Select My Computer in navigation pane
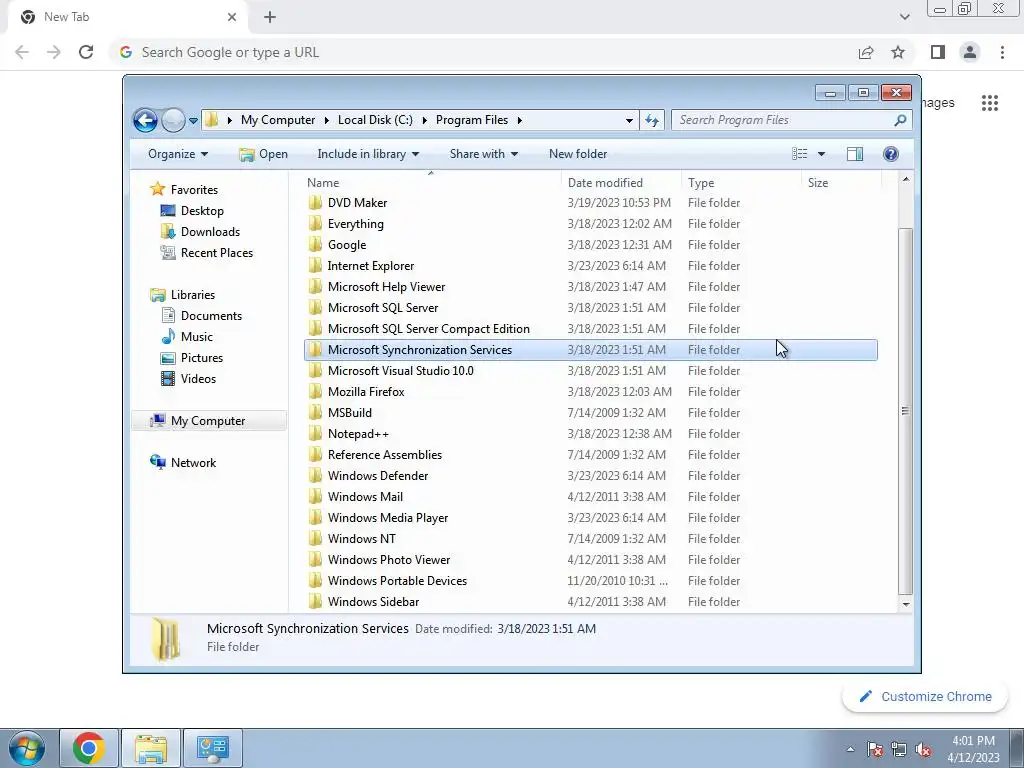 click(x=208, y=421)
